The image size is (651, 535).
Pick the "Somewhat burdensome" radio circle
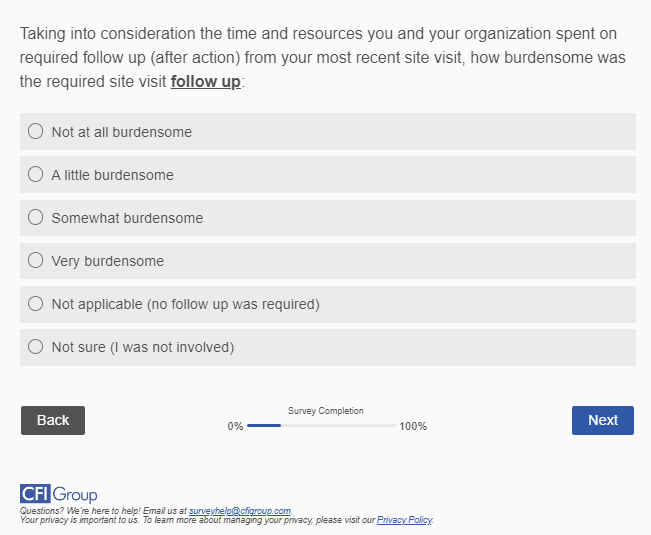pos(36,217)
